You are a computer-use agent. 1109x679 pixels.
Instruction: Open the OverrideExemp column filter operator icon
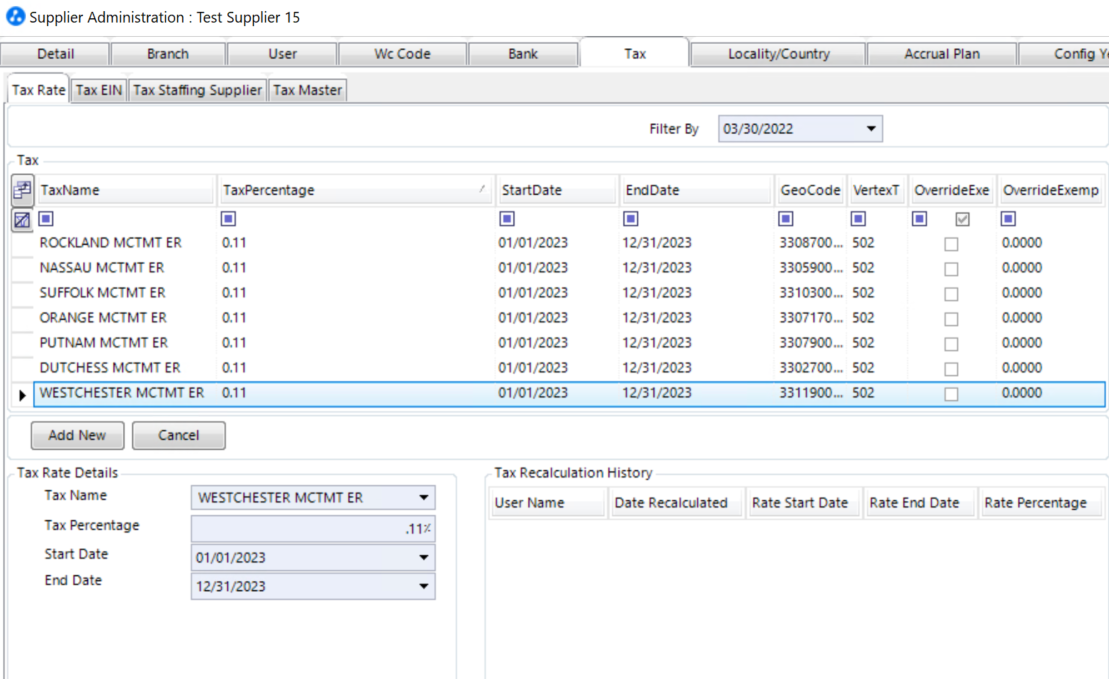[x=1009, y=219]
